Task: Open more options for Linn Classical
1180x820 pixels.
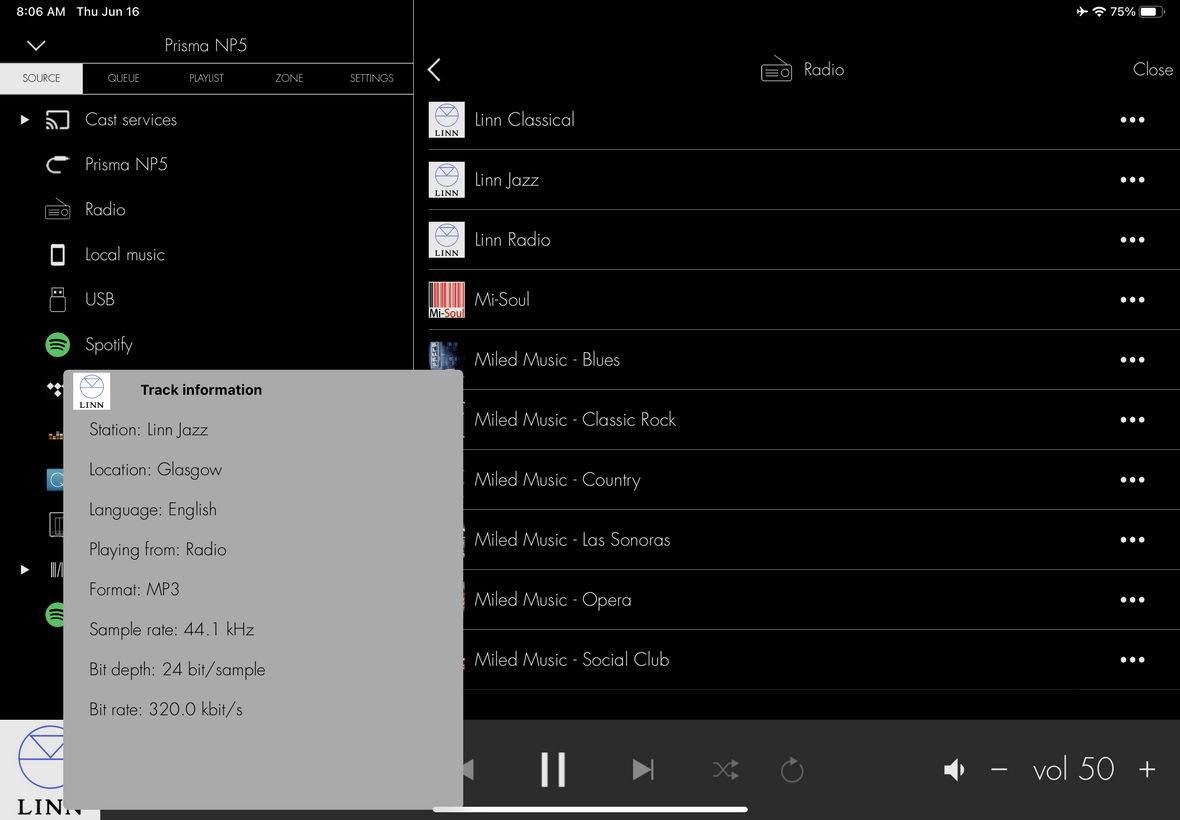Action: [1132, 120]
